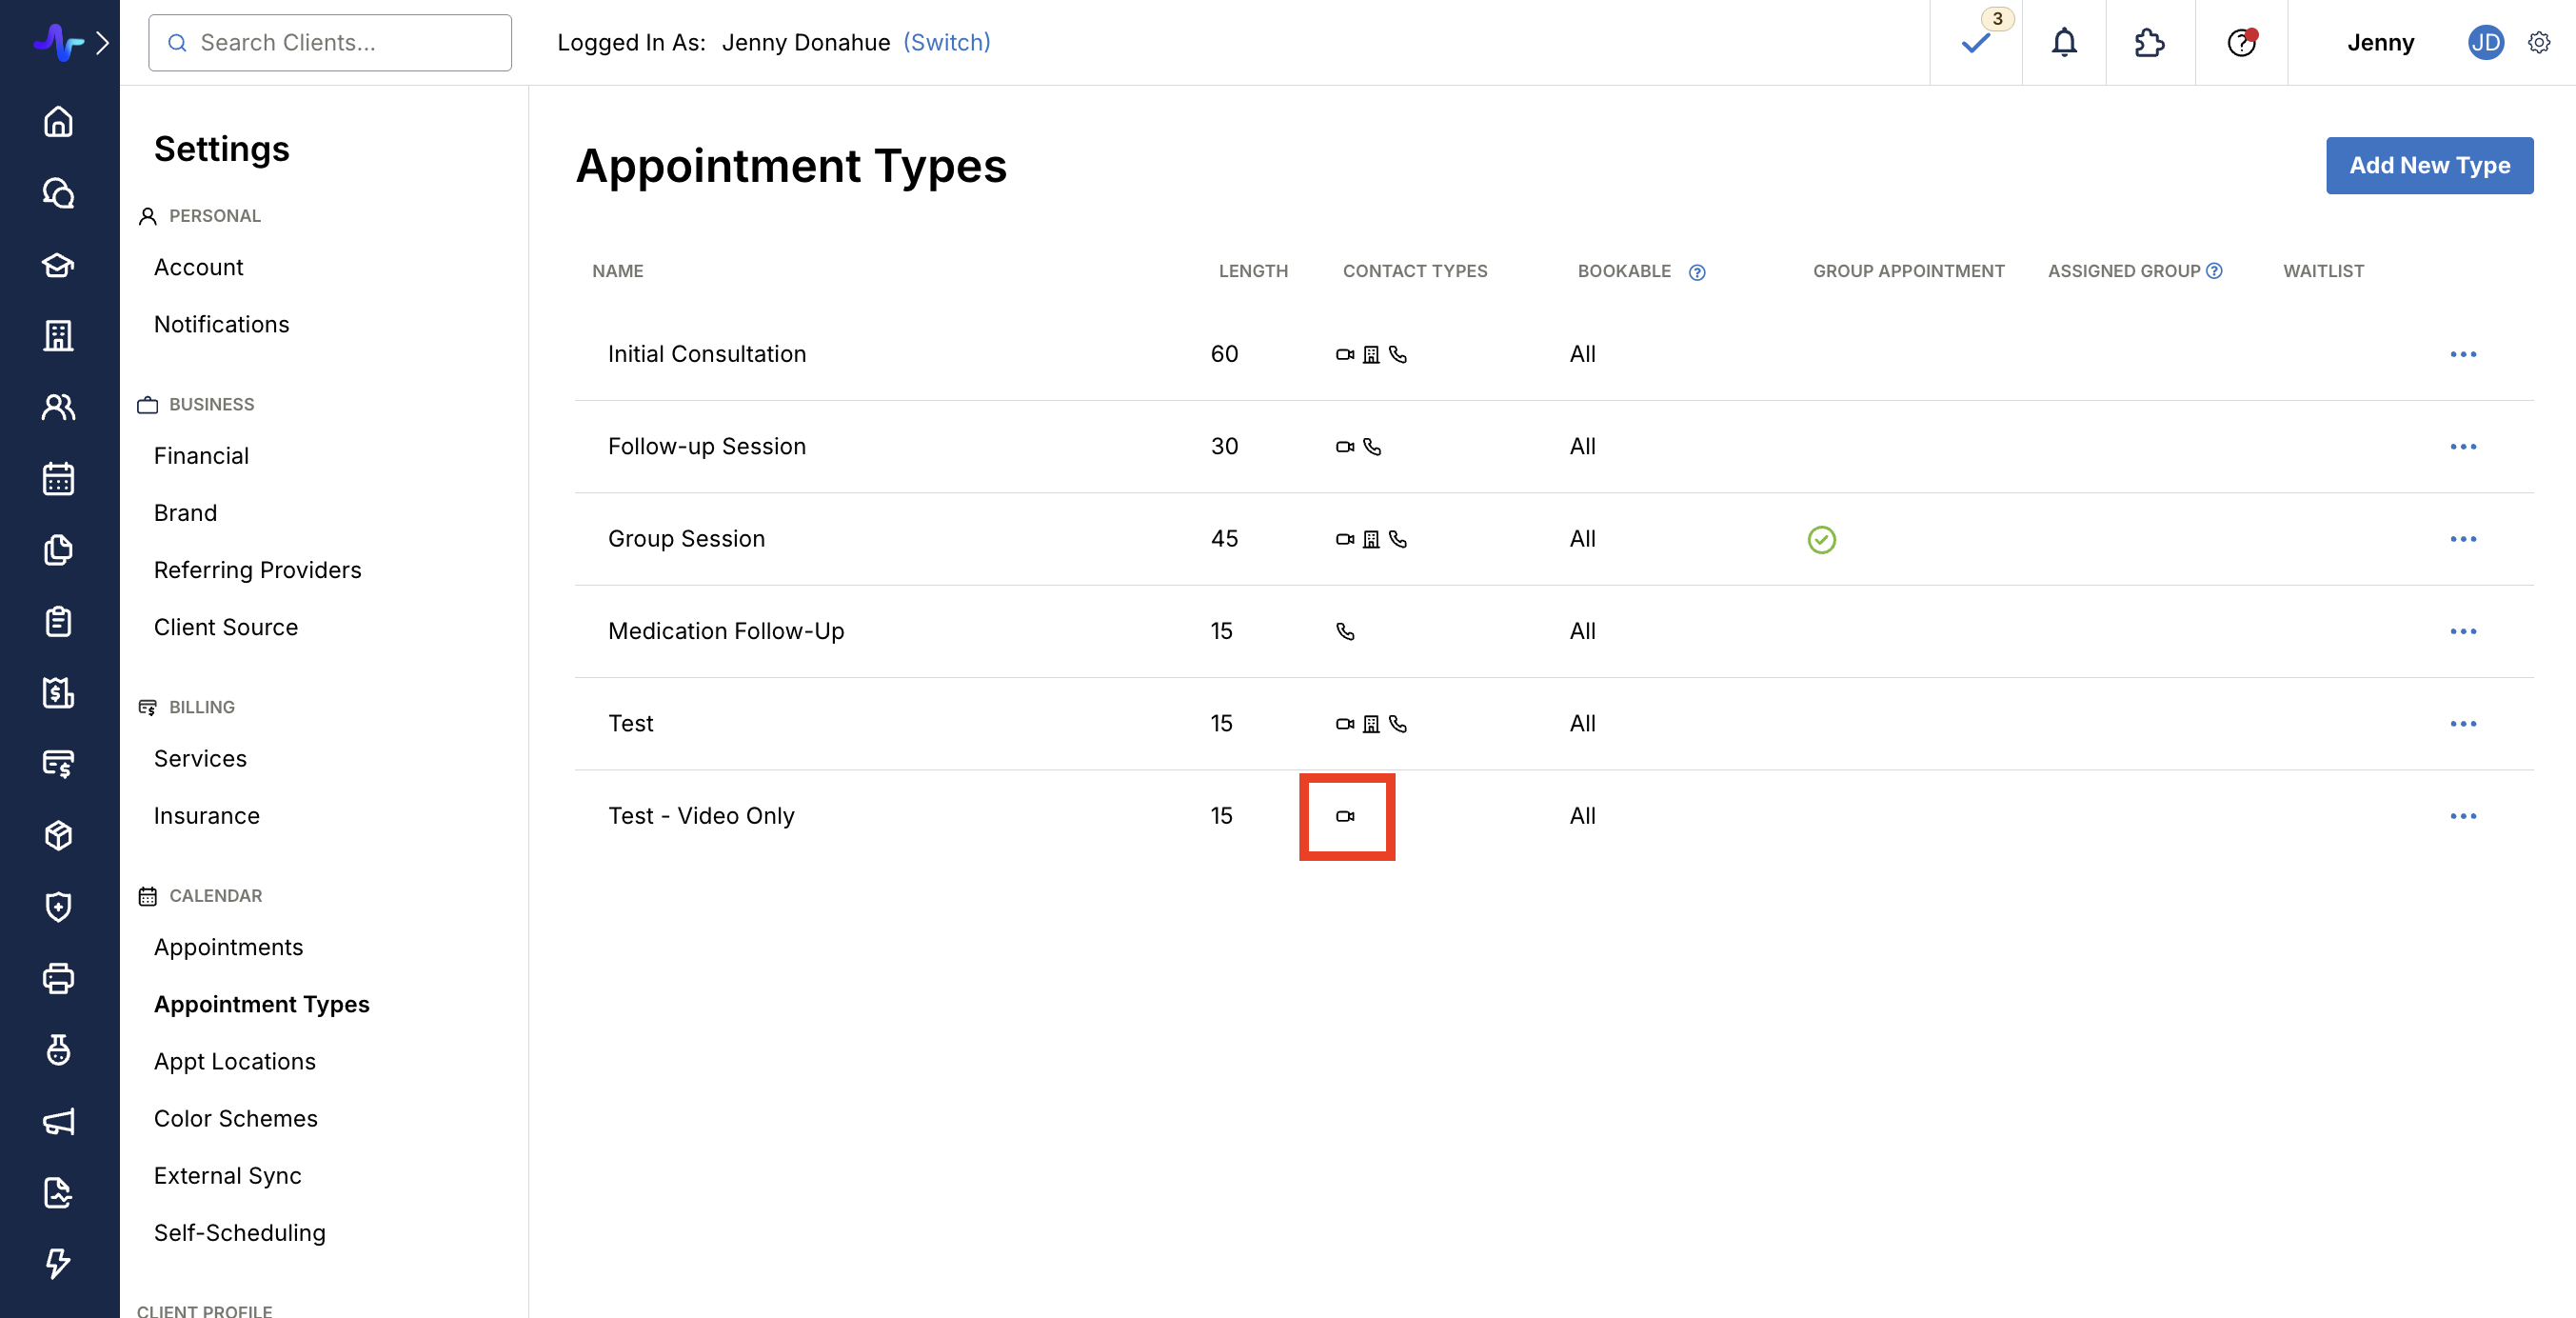Open the settings gear icon
The height and width of the screenshot is (1318, 2576).
[2539, 42]
